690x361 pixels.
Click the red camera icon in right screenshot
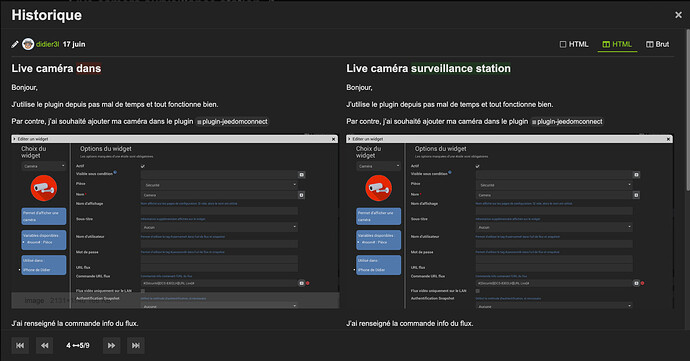coord(378,188)
